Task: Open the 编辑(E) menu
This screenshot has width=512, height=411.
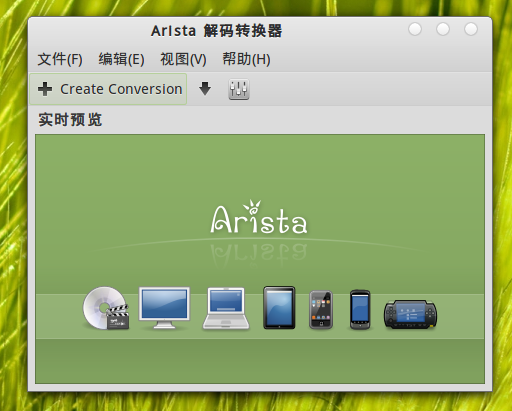Action: click(x=121, y=60)
